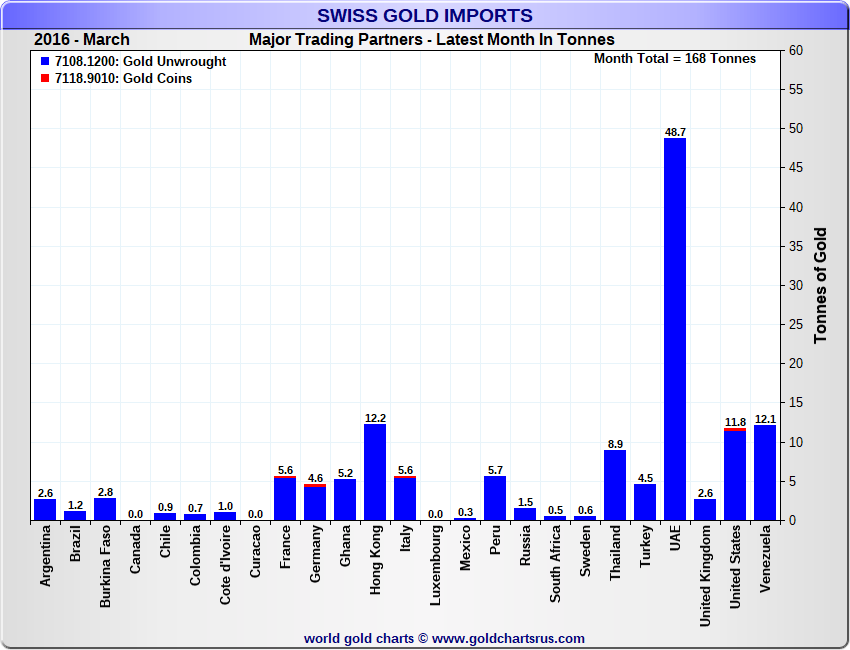Select the Thailand bar
The image size is (850, 650).
(x=615, y=485)
